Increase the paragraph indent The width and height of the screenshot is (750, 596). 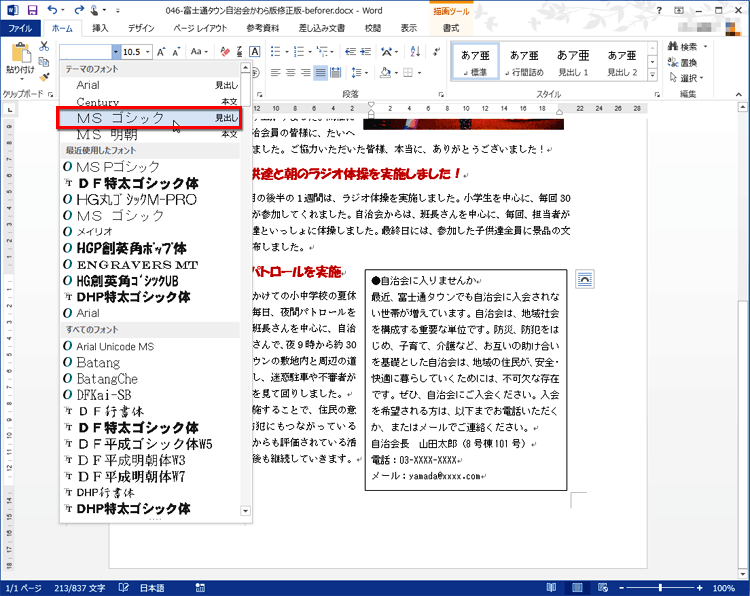pyautogui.click(x=366, y=52)
